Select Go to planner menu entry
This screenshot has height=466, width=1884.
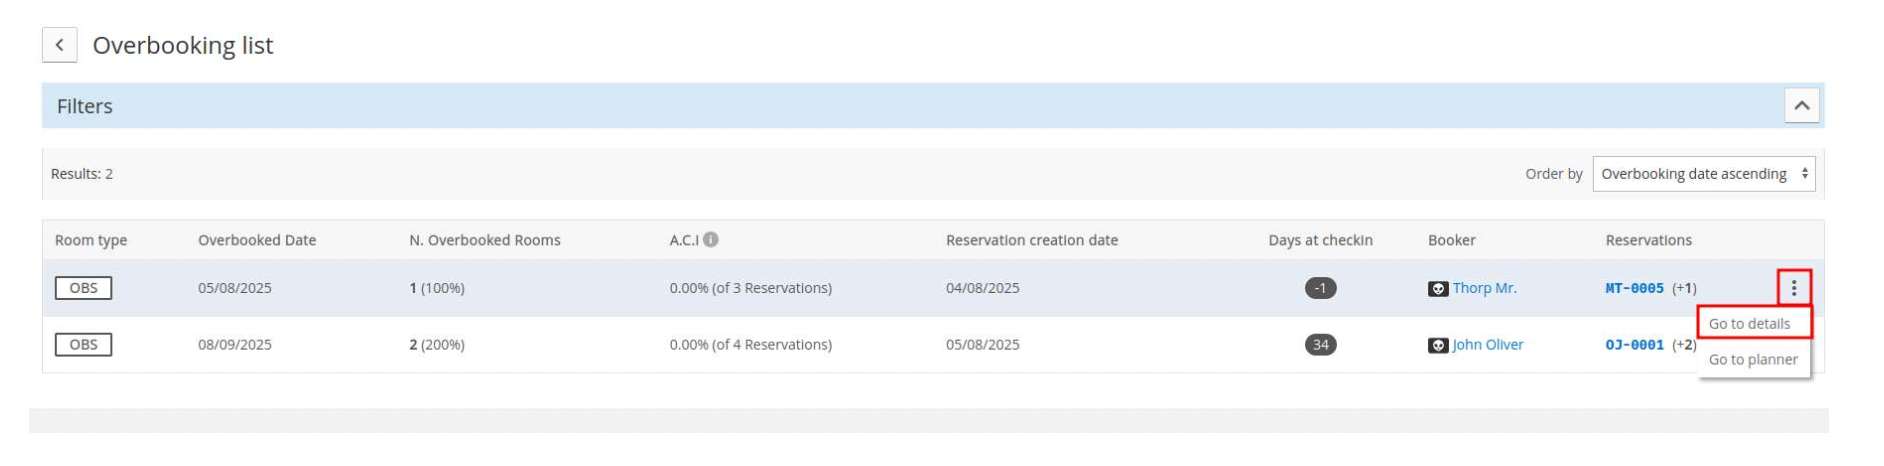1753,360
